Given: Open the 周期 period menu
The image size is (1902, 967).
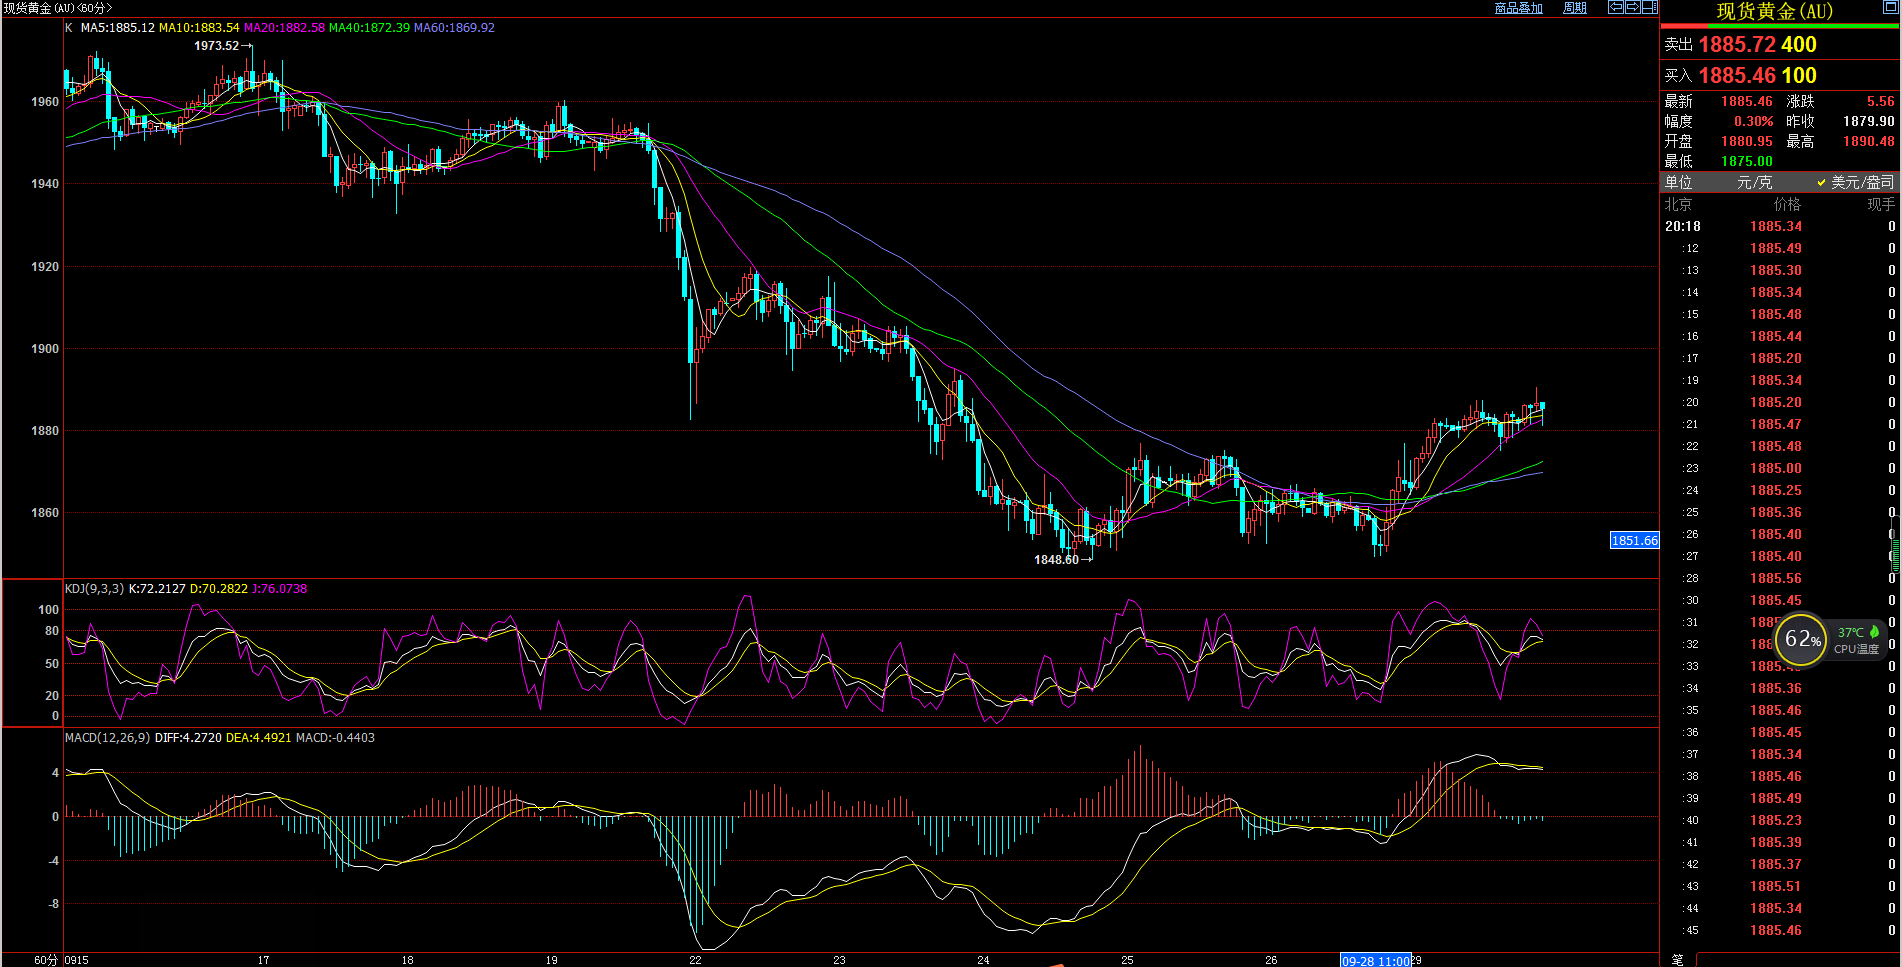Looking at the screenshot, I should (1575, 8).
